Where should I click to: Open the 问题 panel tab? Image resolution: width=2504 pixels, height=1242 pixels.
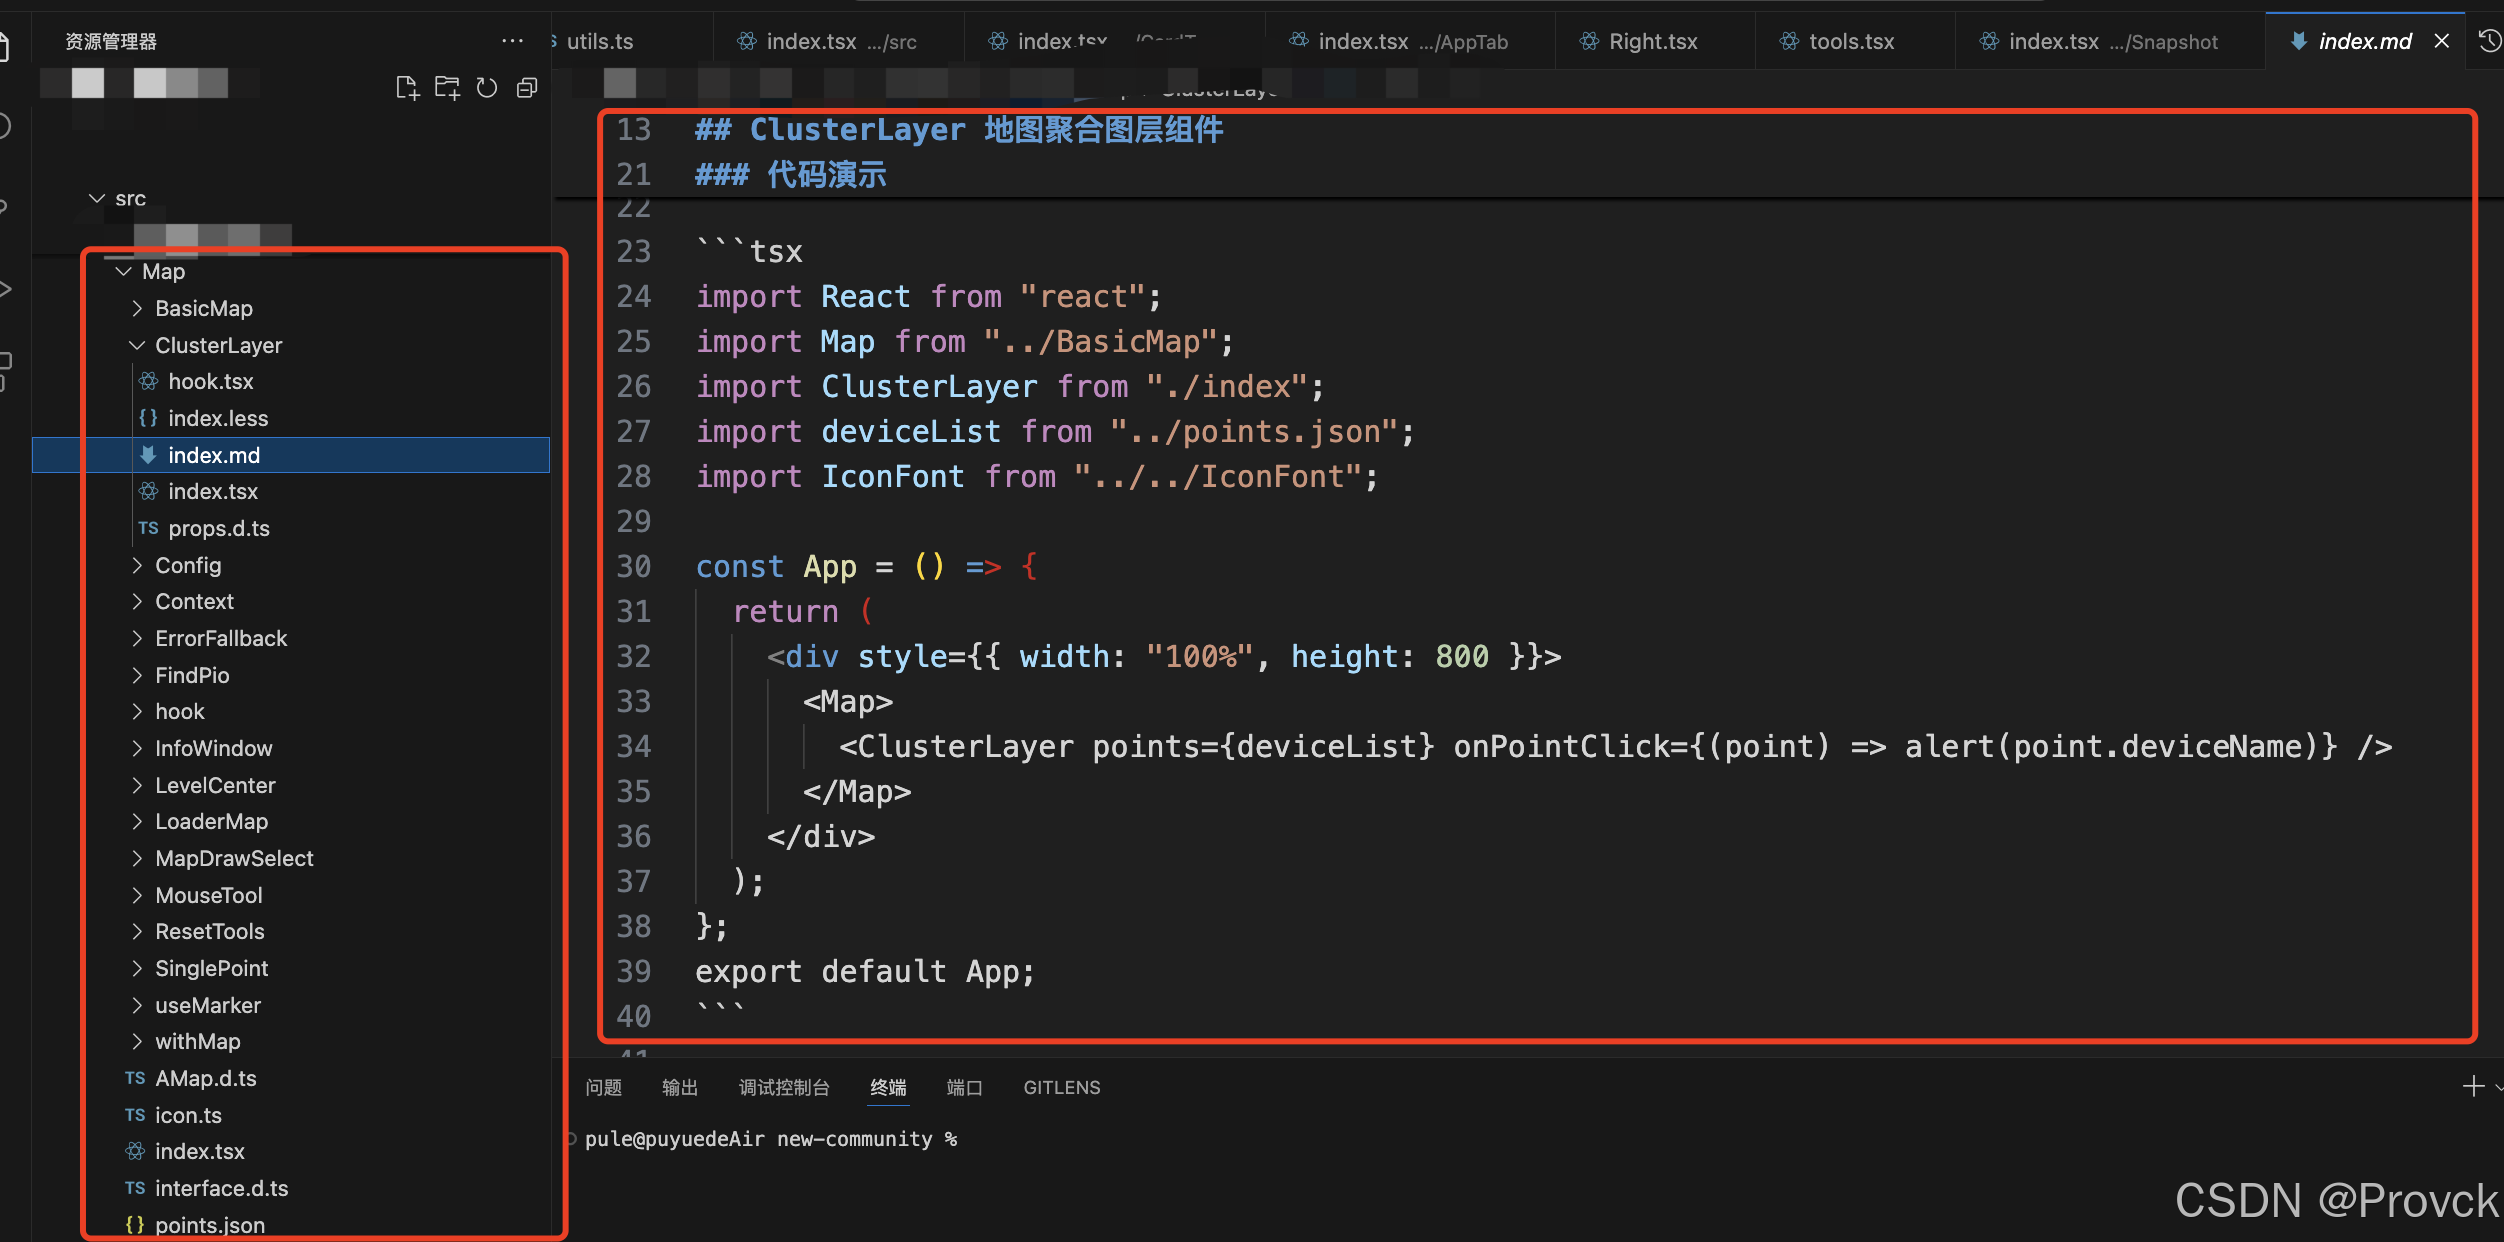(603, 1088)
